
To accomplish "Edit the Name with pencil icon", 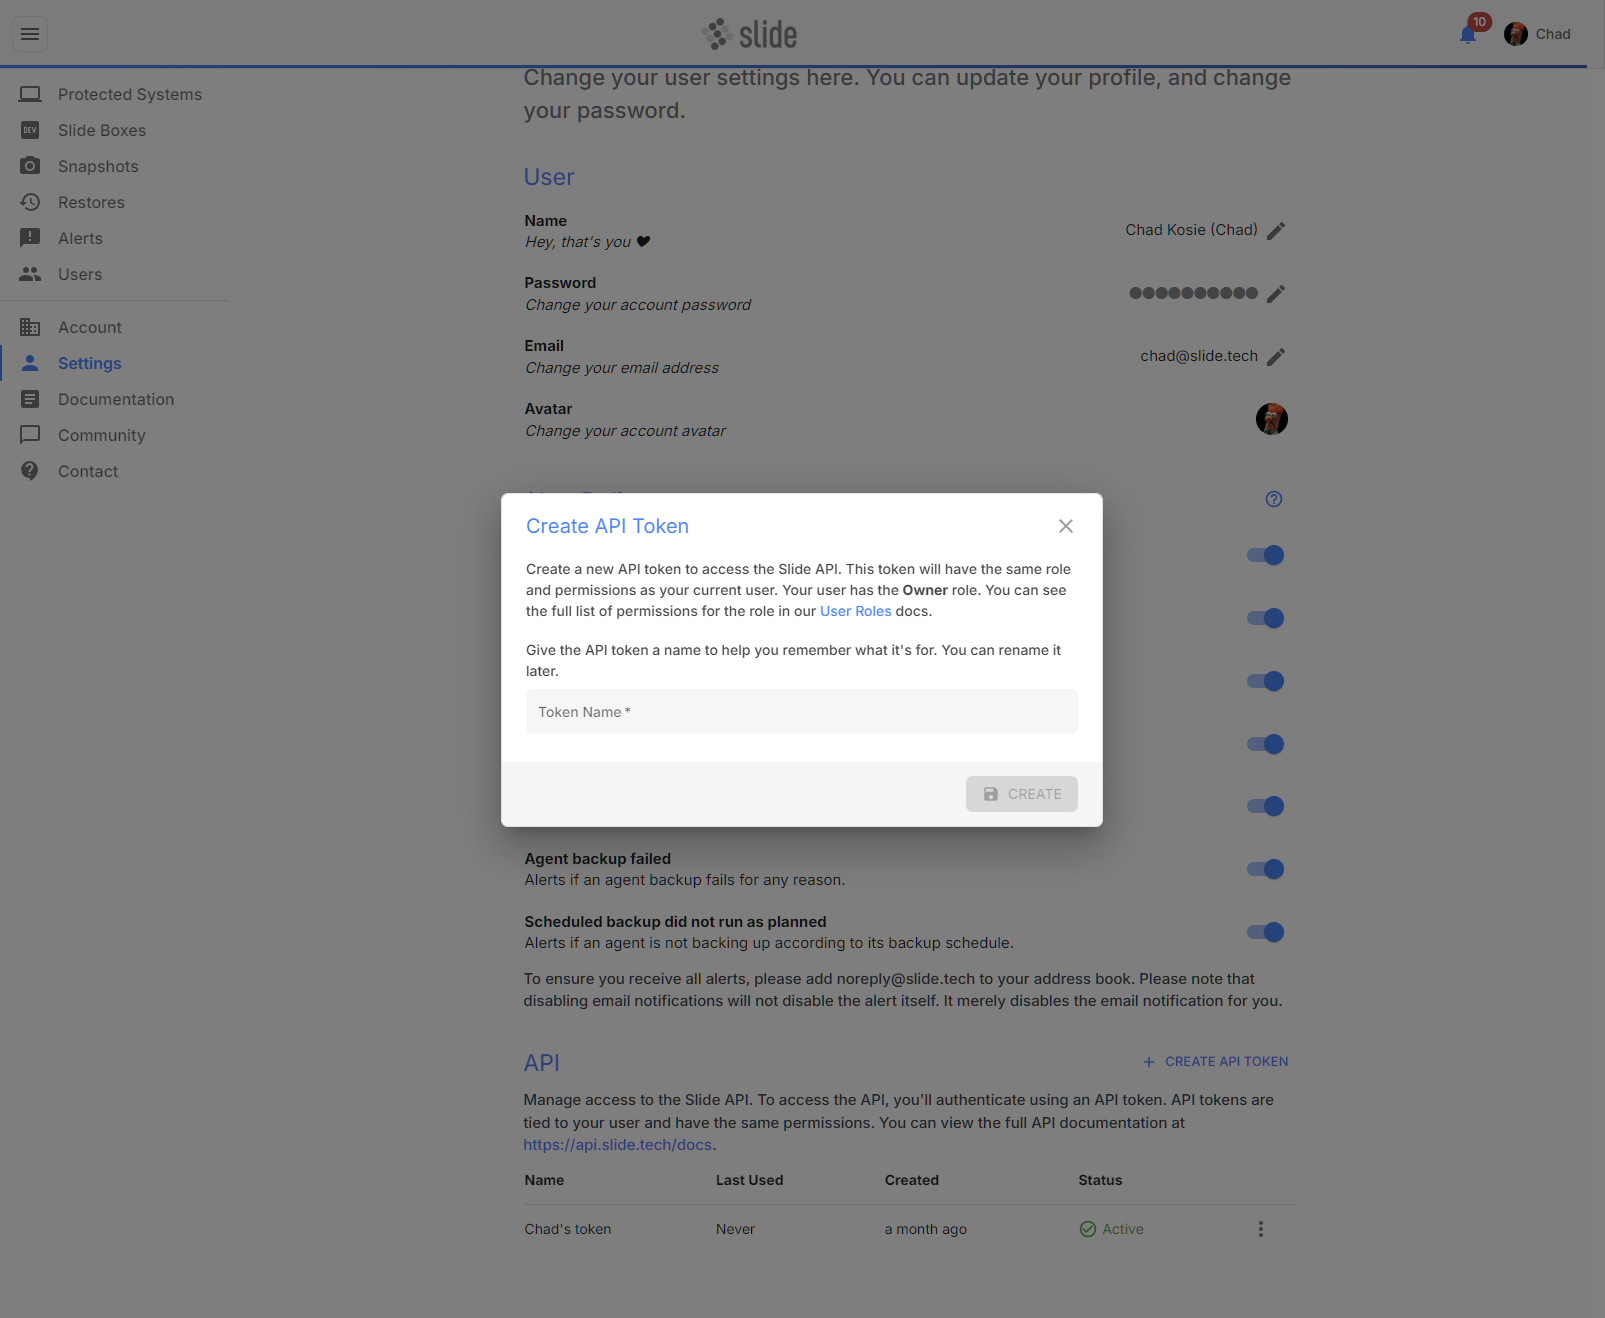I will pyautogui.click(x=1276, y=231).
